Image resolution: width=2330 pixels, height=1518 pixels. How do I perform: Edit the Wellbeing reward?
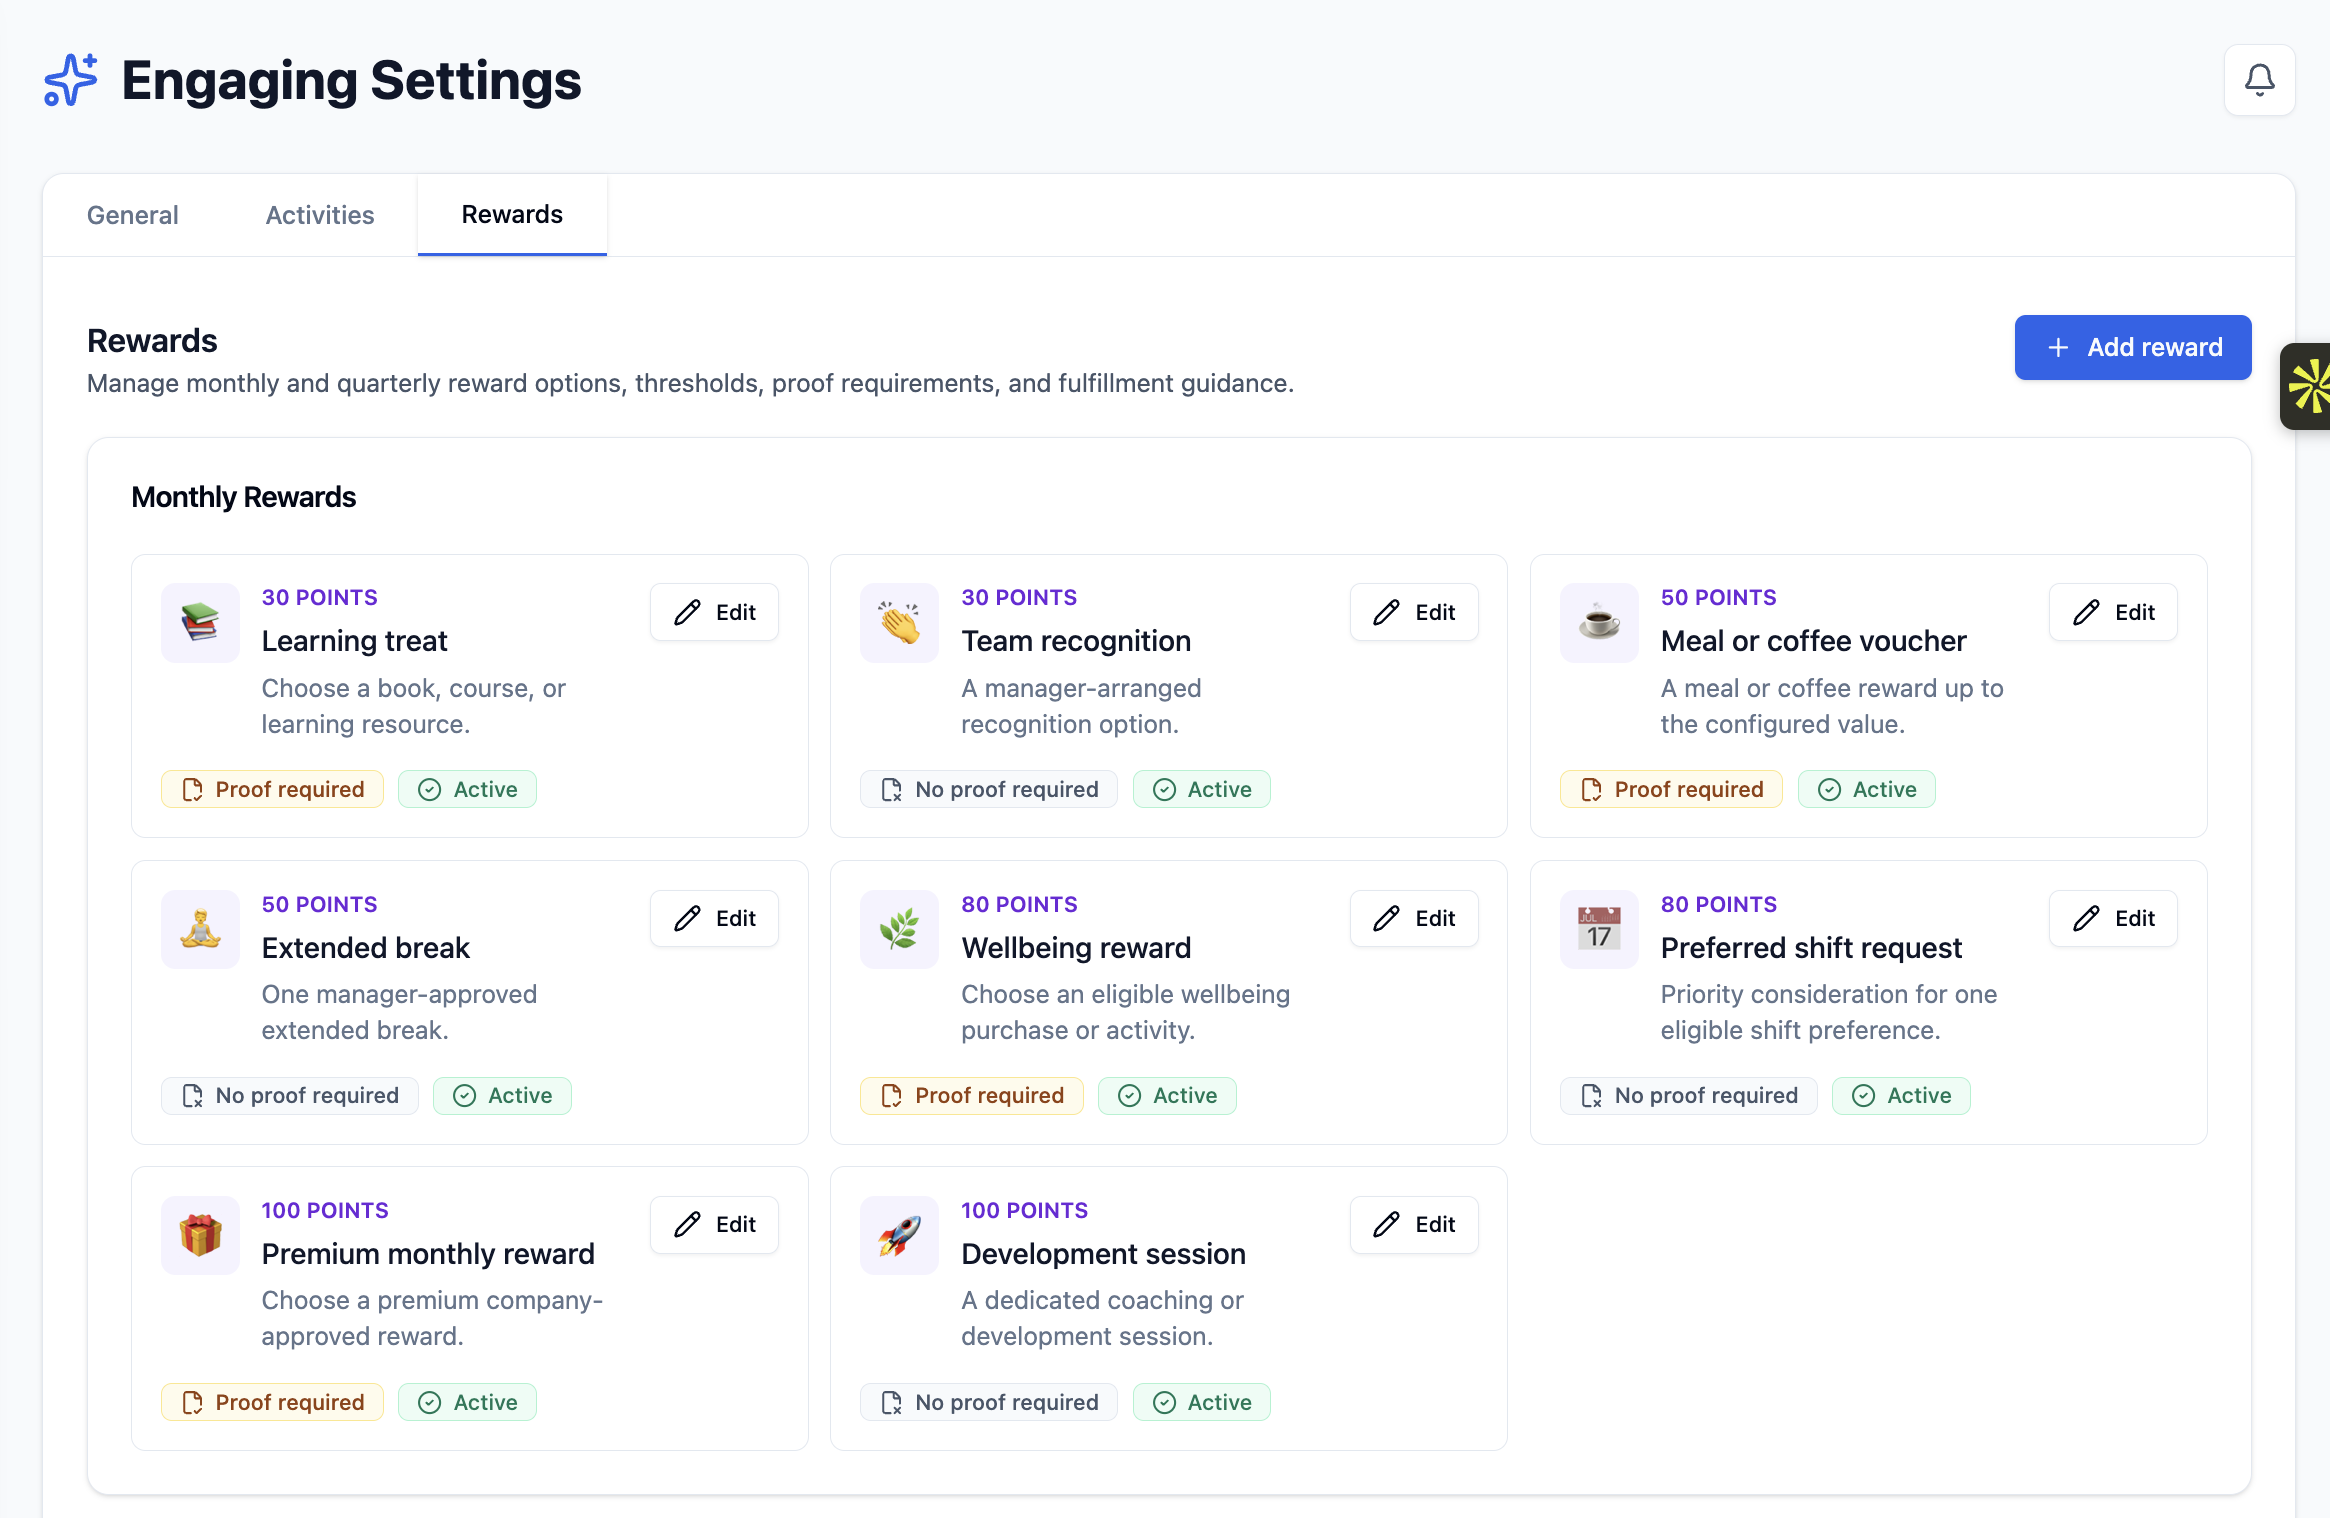click(x=1414, y=918)
